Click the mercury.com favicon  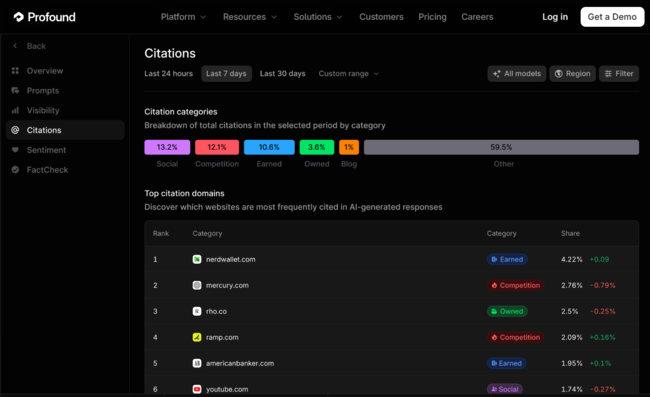(197, 286)
